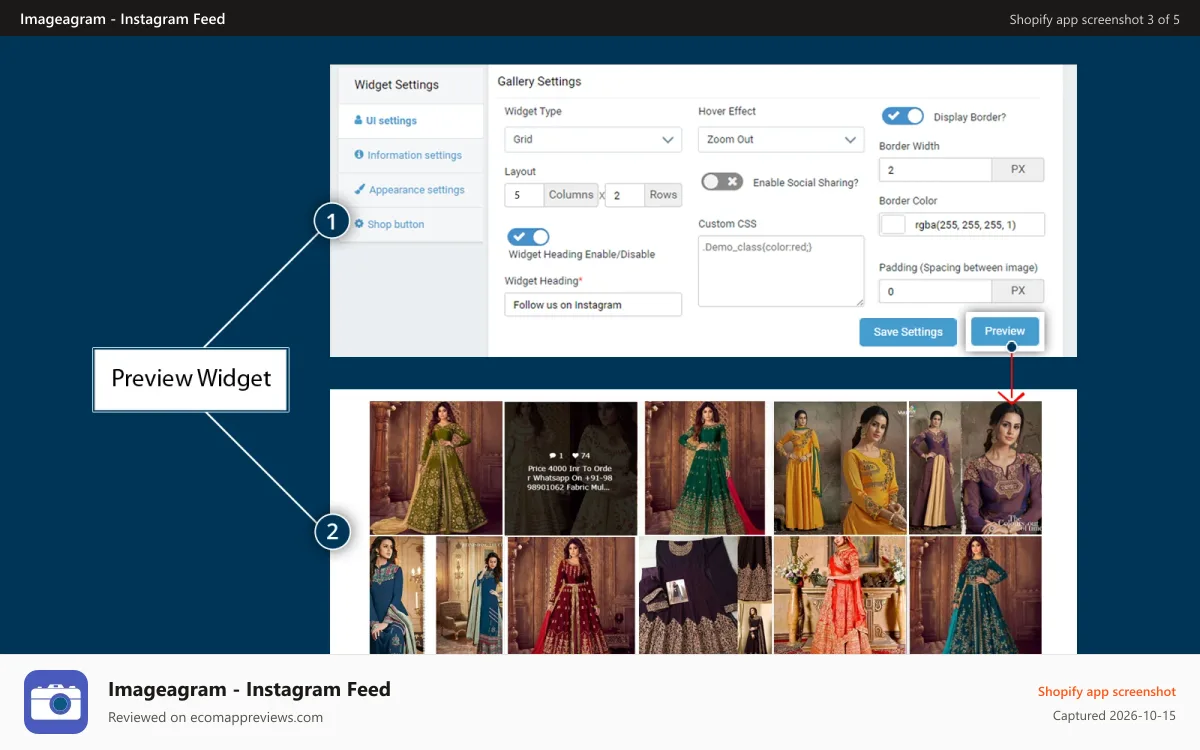Click the Layout Rows number field
Viewport: 1200px width, 750px height.
[624, 195]
